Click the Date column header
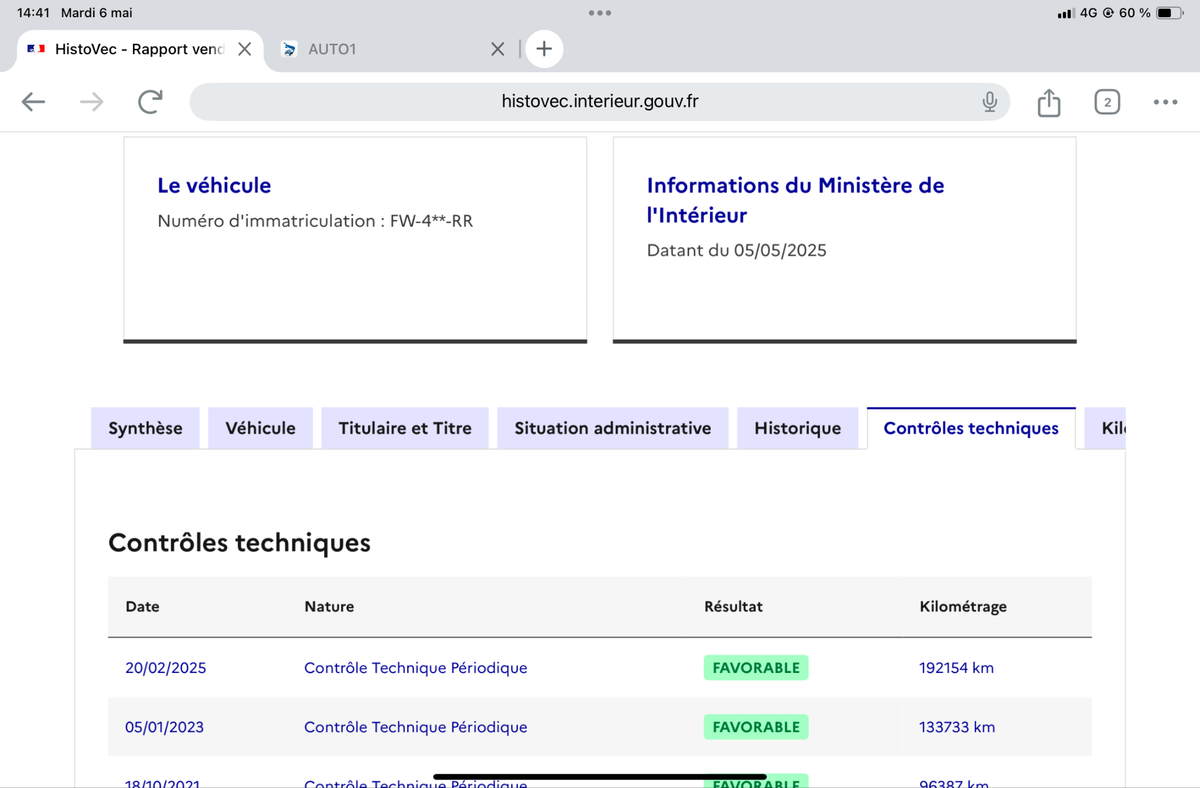 click(142, 606)
